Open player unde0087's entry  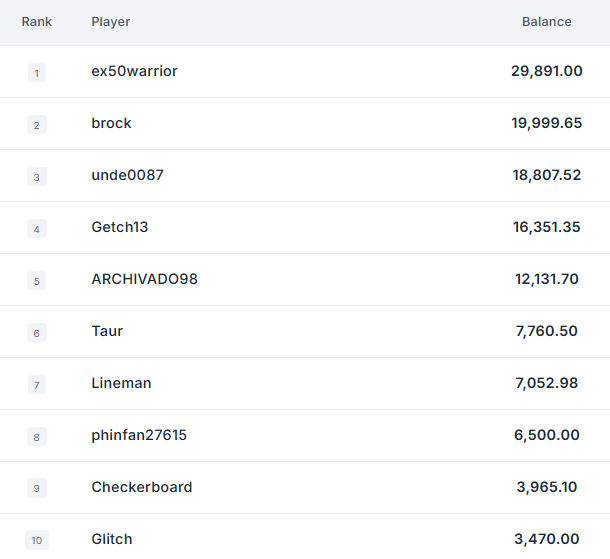coord(127,175)
